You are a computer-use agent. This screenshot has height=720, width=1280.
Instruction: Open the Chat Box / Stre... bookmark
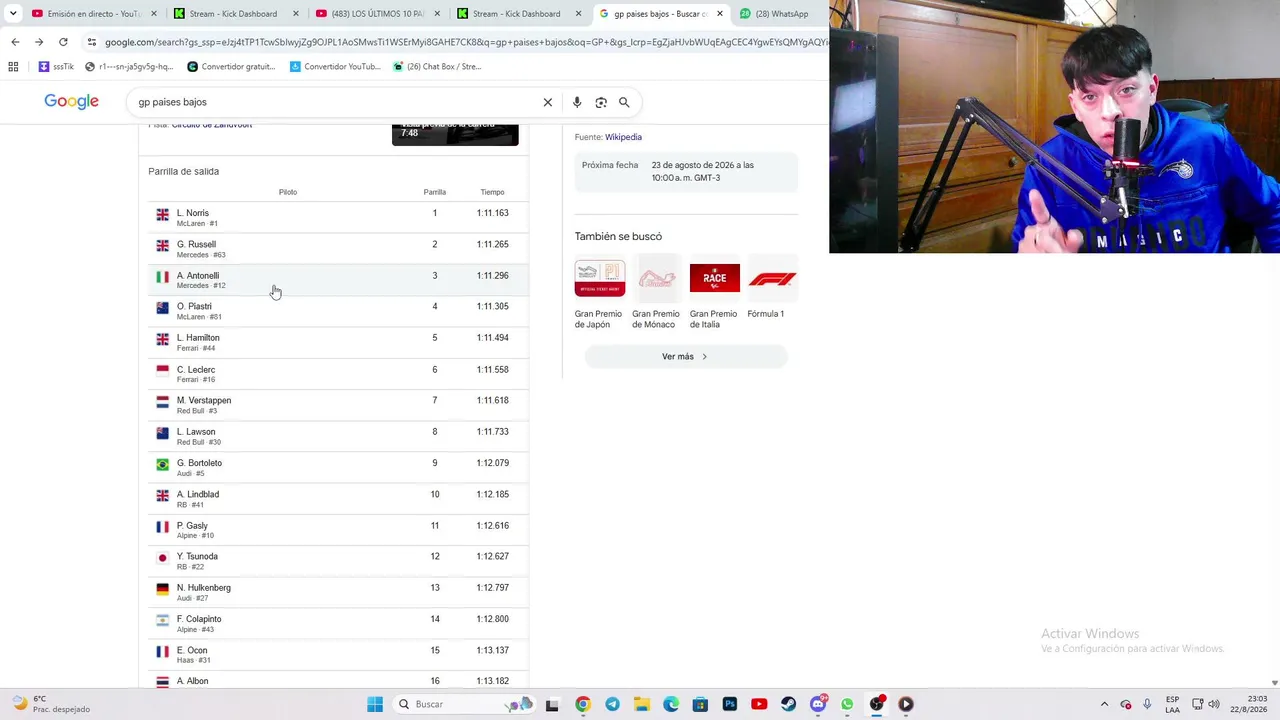pos(437,67)
